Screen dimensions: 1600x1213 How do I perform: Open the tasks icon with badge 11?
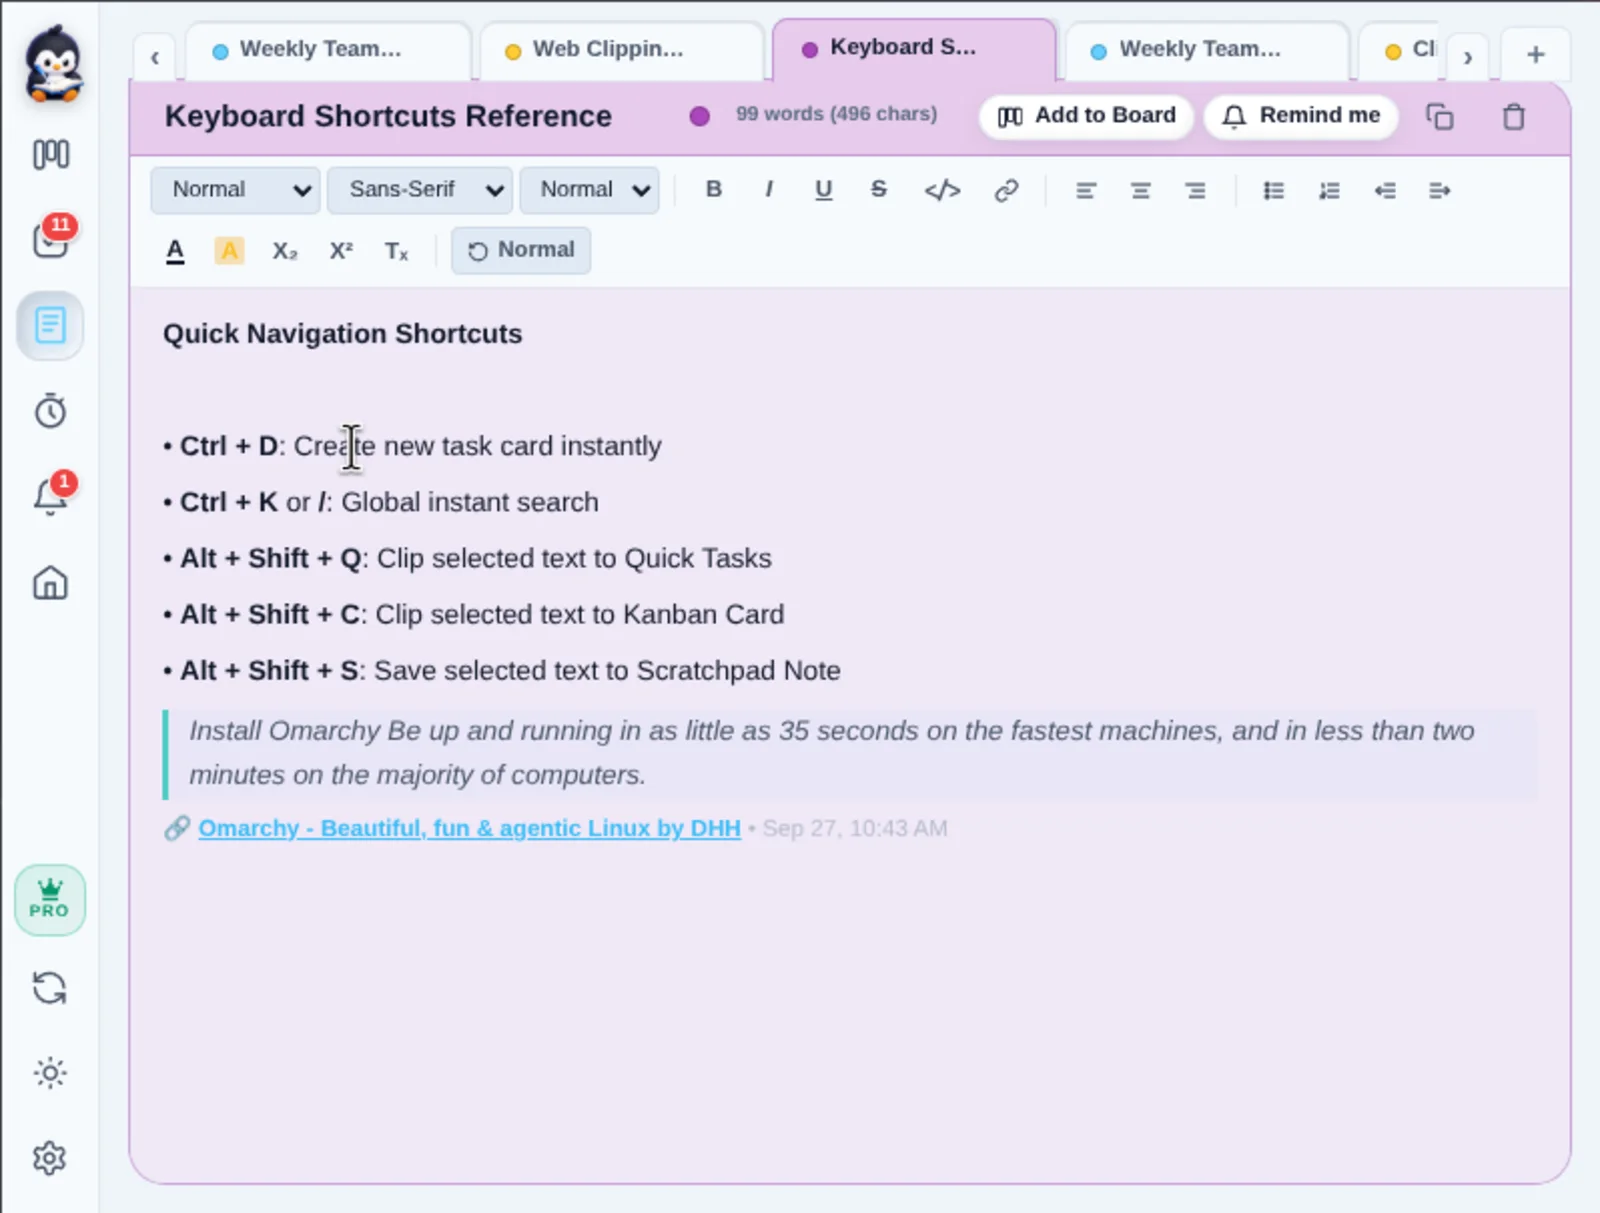(x=52, y=238)
